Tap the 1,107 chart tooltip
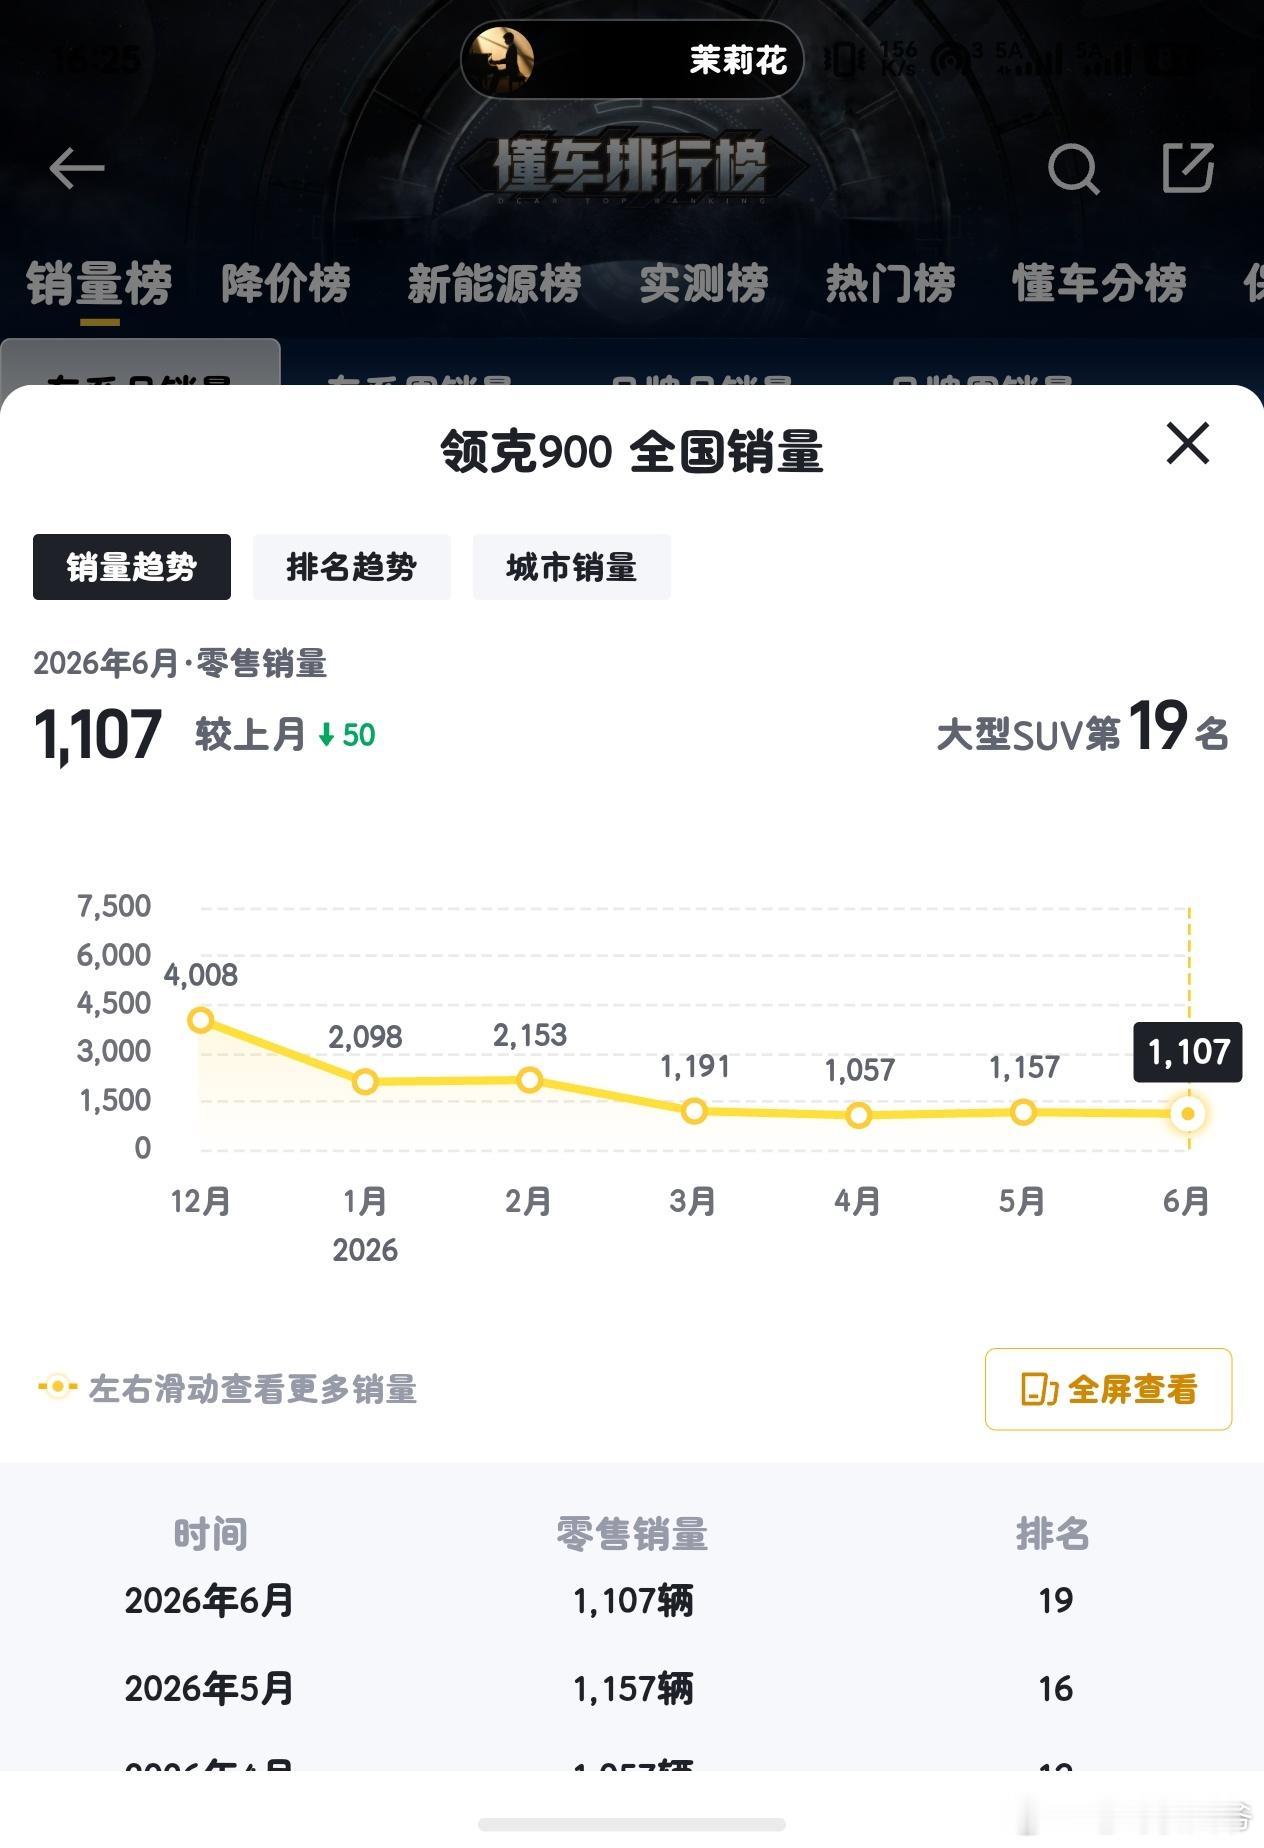The height and width of the screenshot is (1848, 1264). (1188, 1052)
